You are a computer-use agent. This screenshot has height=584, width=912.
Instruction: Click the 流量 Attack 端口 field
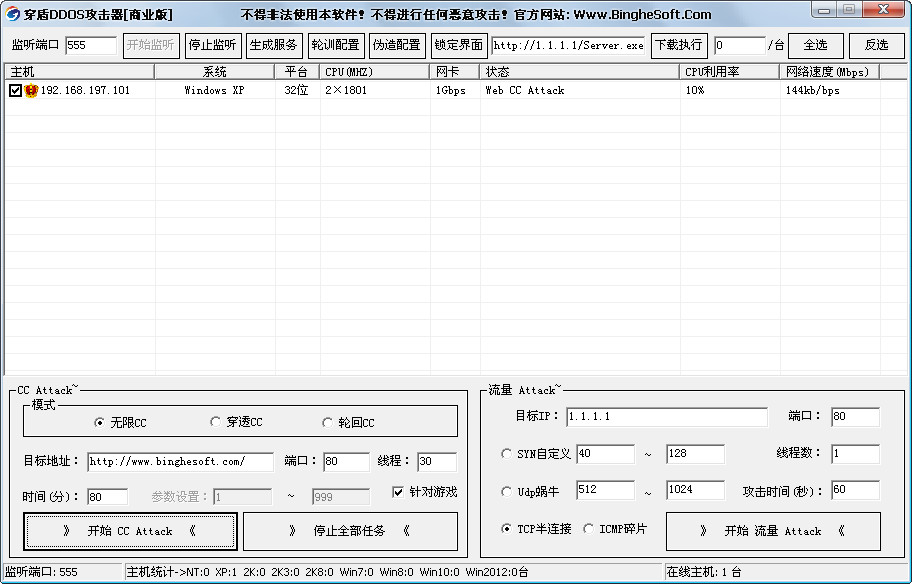pos(856,416)
